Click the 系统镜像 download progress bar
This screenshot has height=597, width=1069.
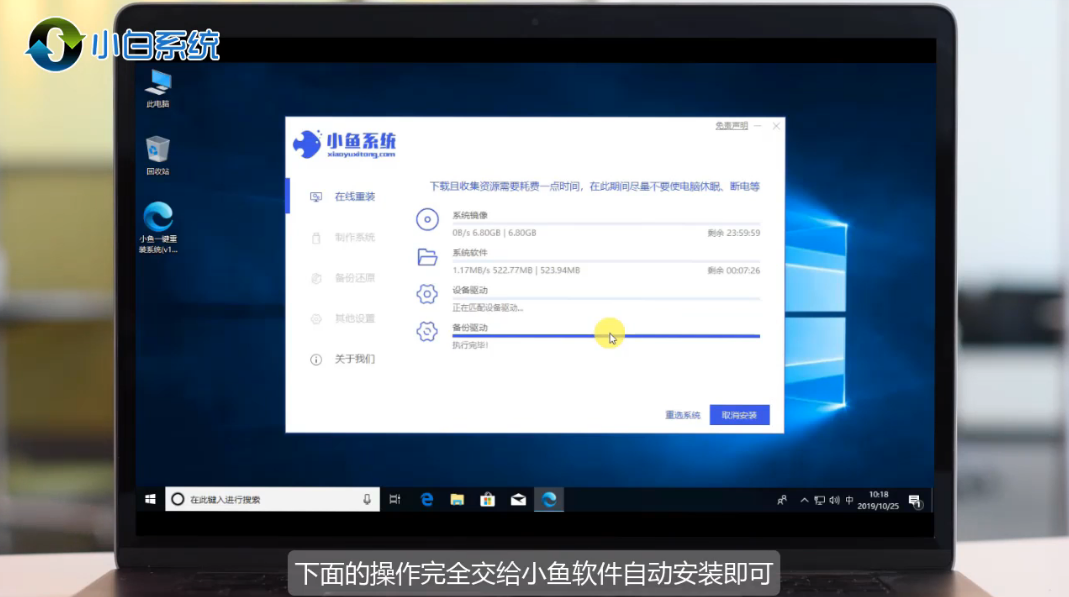(x=606, y=224)
